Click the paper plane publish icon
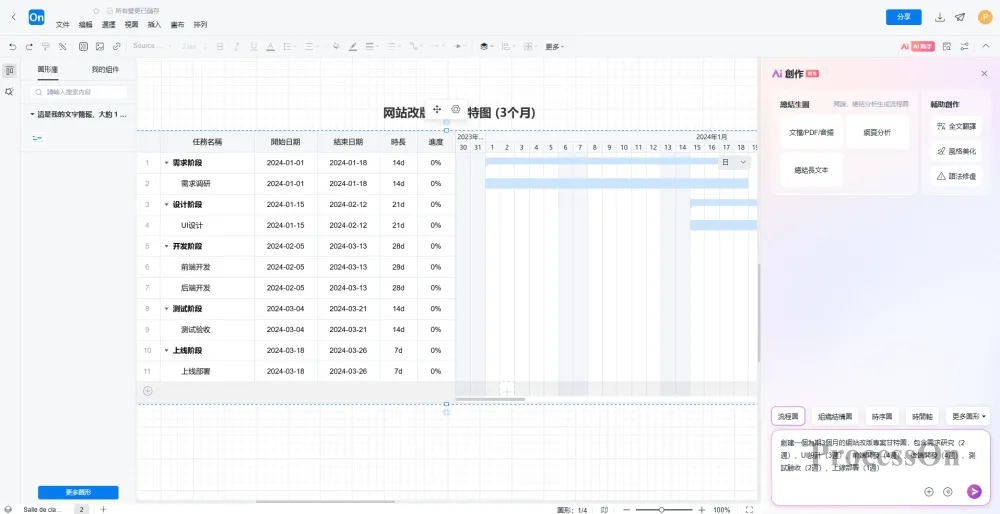 tap(960, 17)
